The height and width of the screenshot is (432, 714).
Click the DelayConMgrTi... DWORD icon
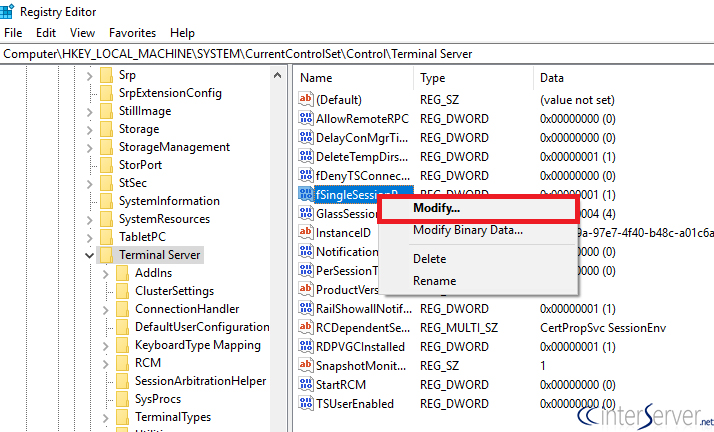[306, 137]
